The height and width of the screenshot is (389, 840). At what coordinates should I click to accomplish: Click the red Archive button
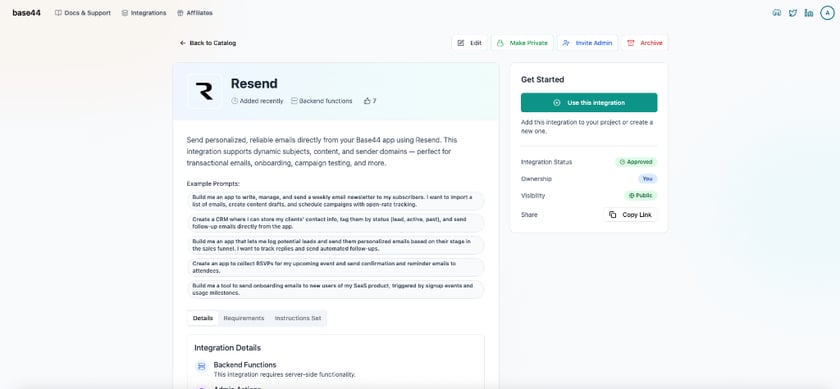point(645,43)
